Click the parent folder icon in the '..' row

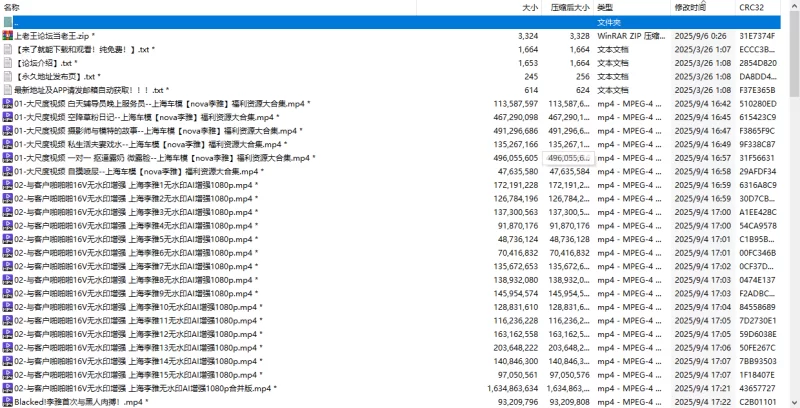8,22
